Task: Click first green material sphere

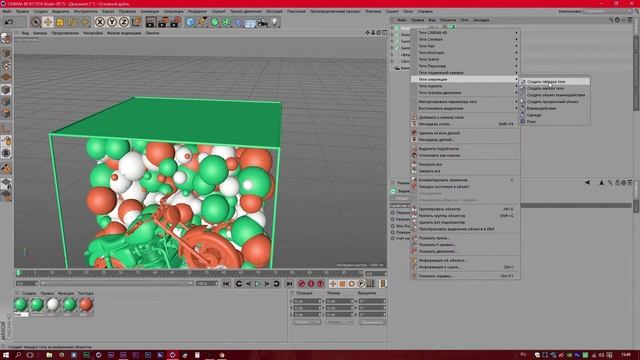Action: click(x=20, y=304)
